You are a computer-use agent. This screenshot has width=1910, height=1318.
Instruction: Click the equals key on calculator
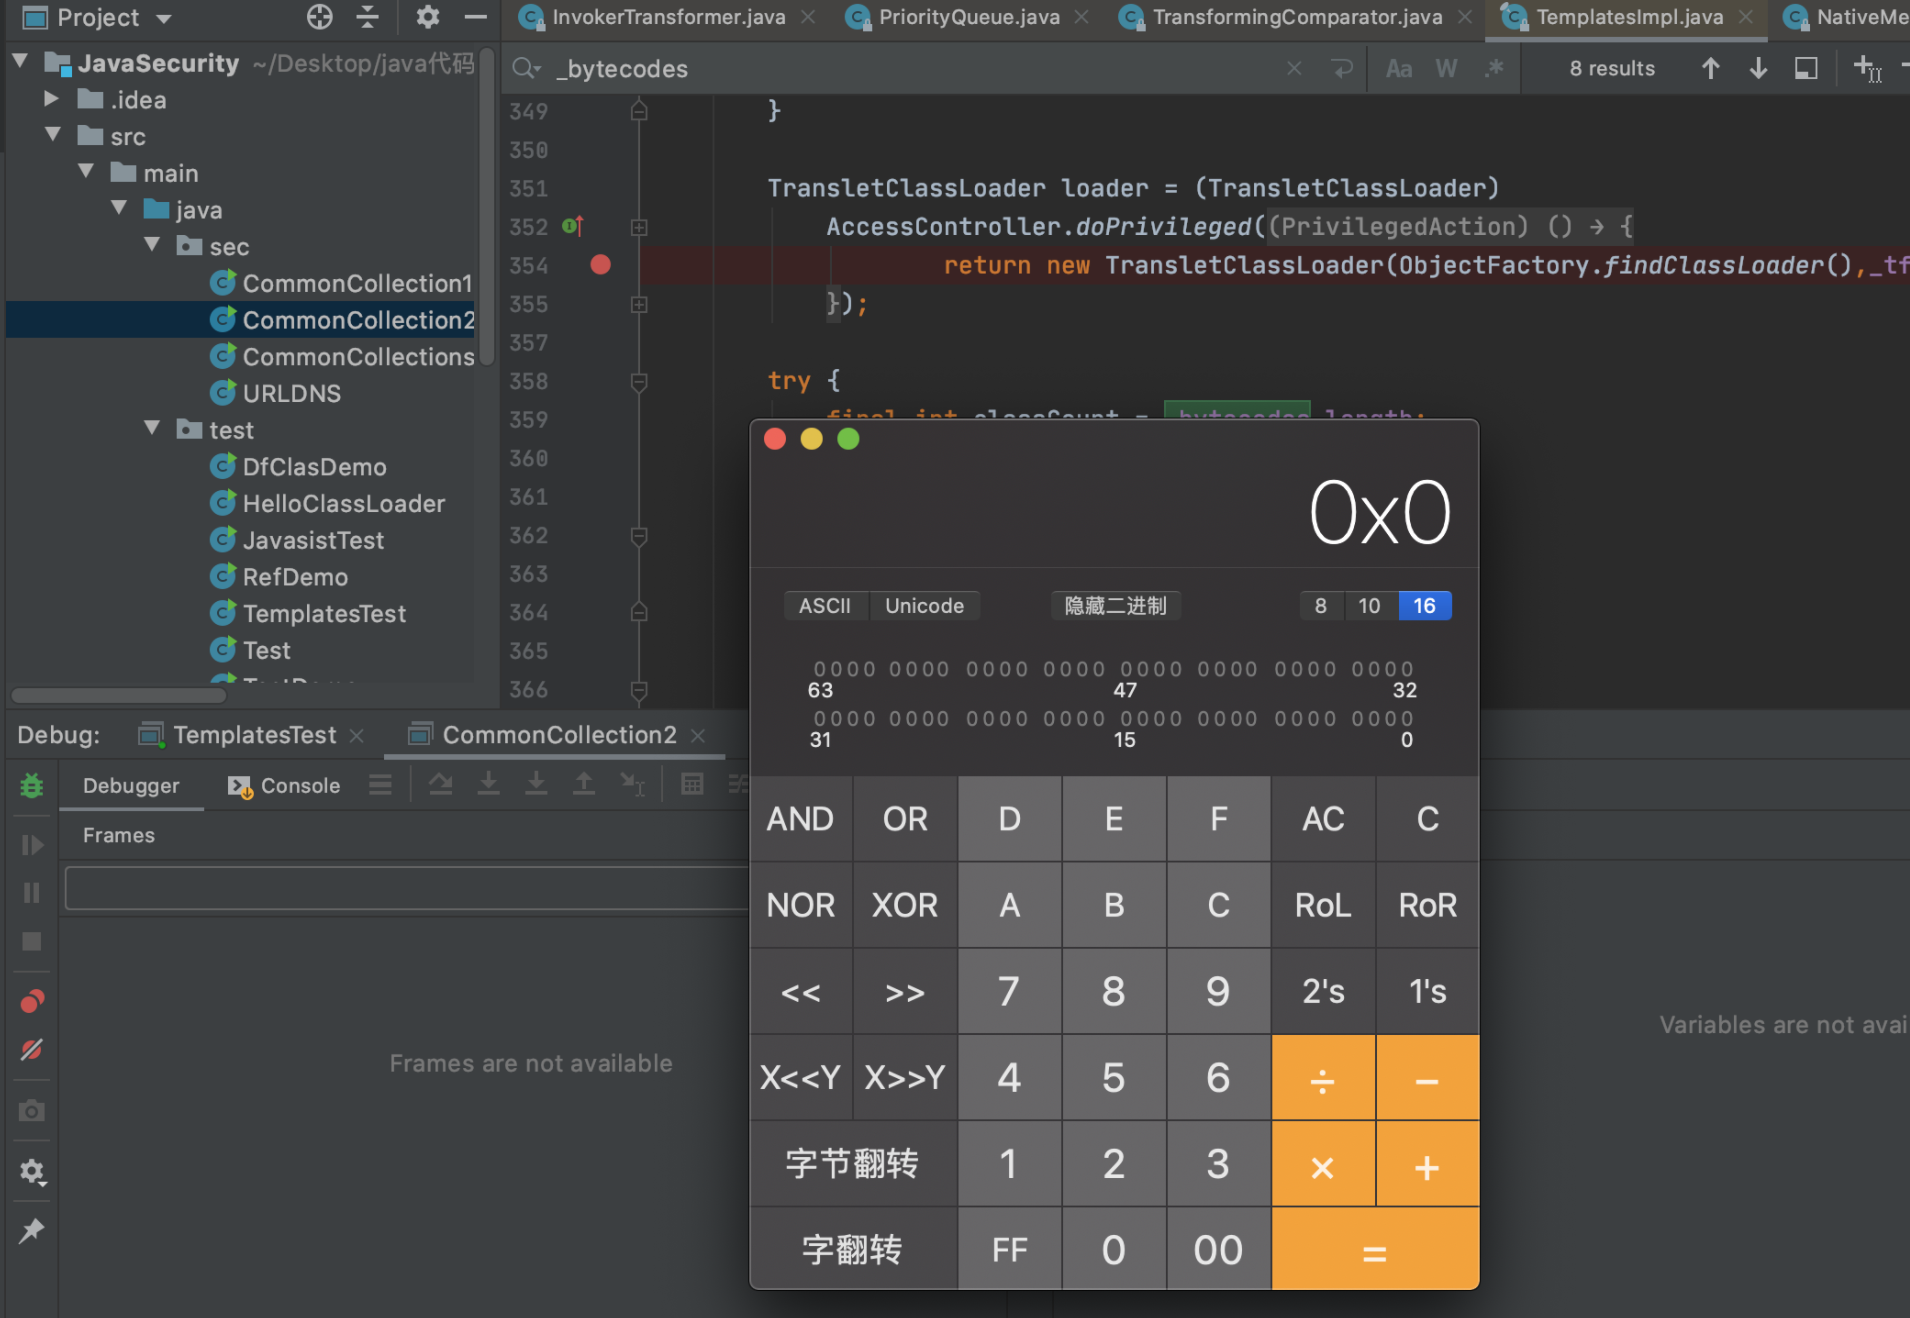pyautogui.click(x=1375, y=1250)
